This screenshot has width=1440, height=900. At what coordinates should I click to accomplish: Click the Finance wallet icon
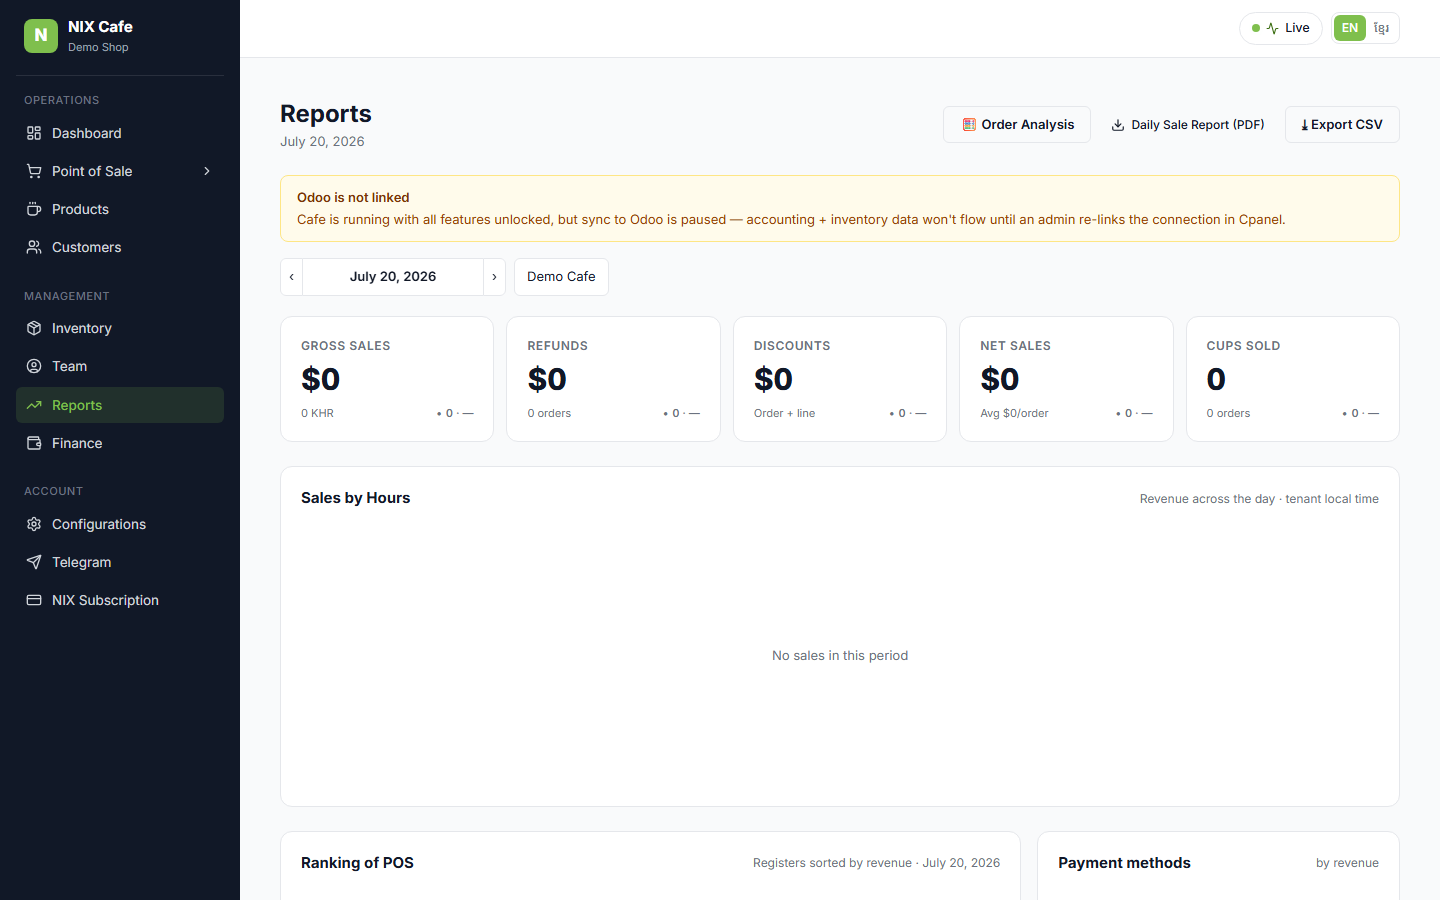(x=34, y=443)
